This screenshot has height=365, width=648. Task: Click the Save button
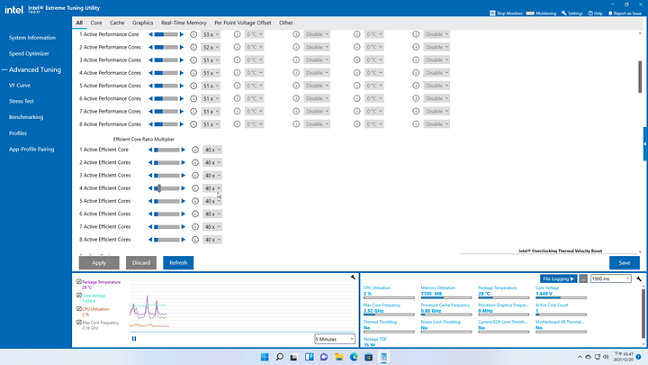point(624,262)
